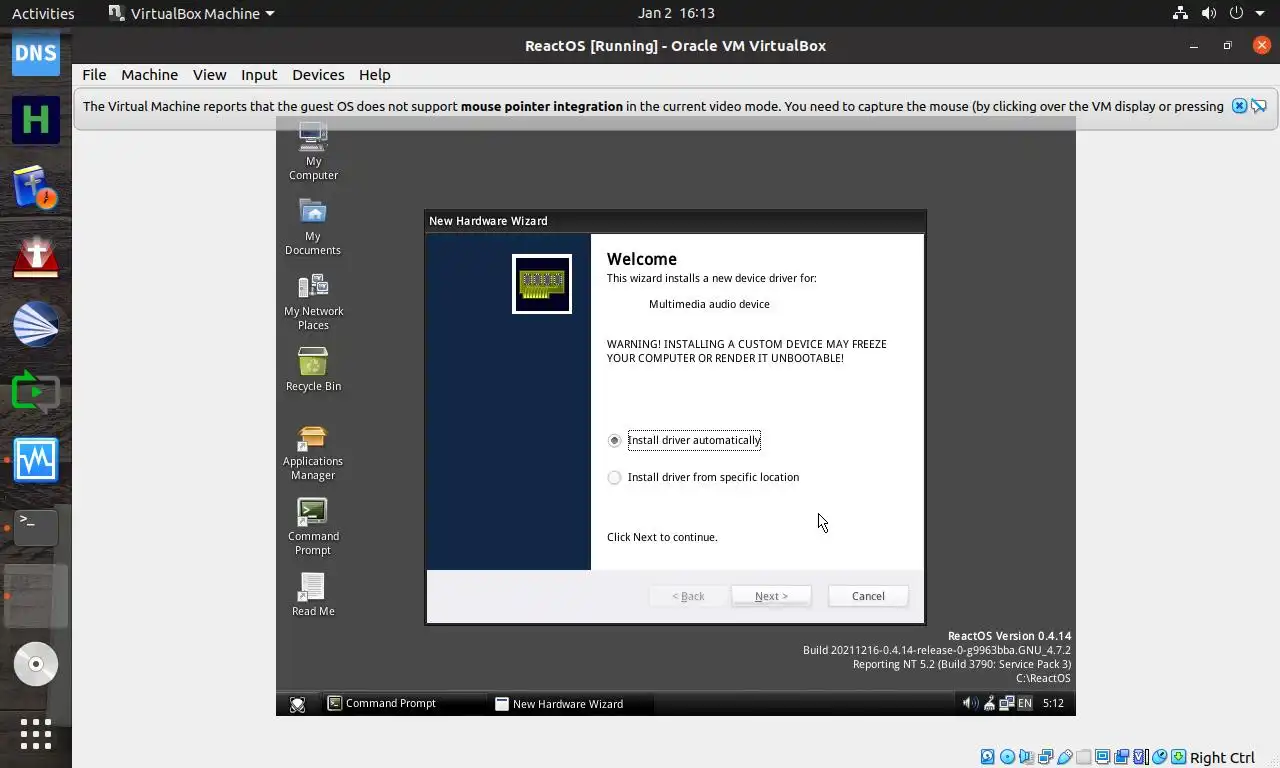1280x768 pixels.
Task: Click the Cancel button in wizard
Action: click(868, 596)
